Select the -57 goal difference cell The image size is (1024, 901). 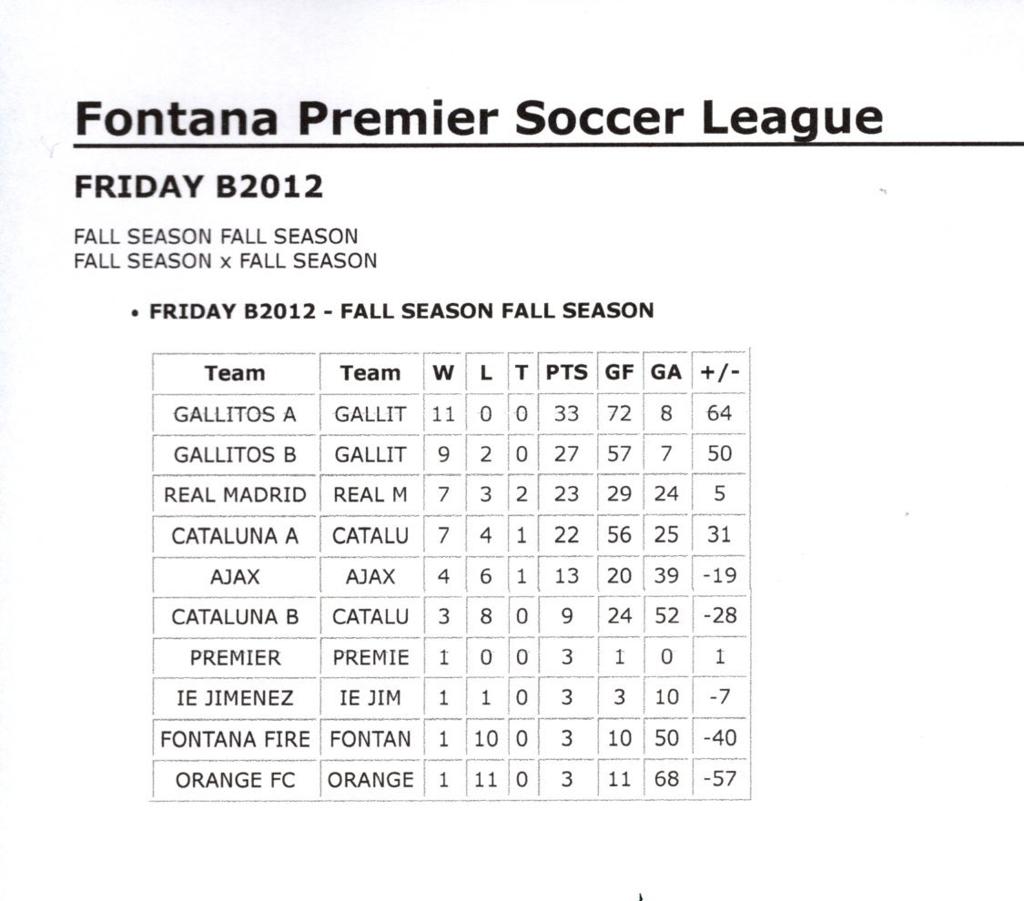(719, 780)
